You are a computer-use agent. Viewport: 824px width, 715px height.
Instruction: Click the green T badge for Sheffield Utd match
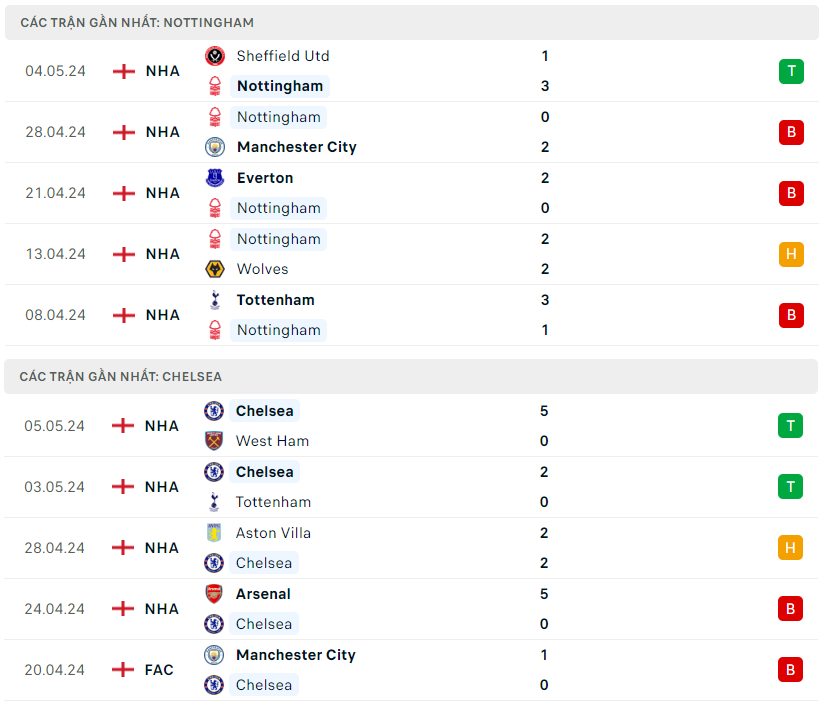(x=791, y=71)
